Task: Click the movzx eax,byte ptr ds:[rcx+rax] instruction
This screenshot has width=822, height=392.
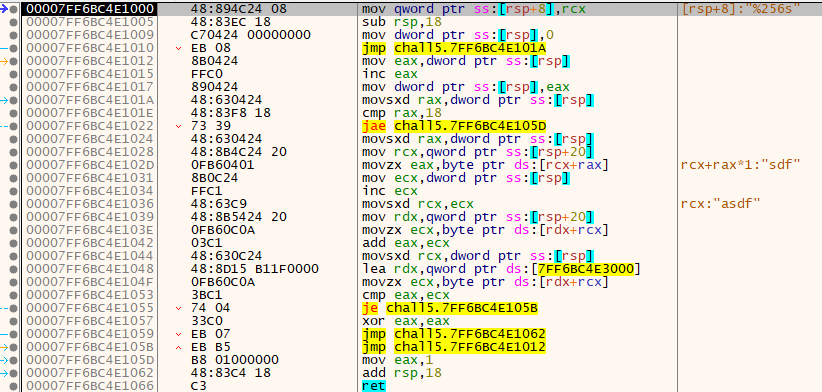Action: point(485,165)
